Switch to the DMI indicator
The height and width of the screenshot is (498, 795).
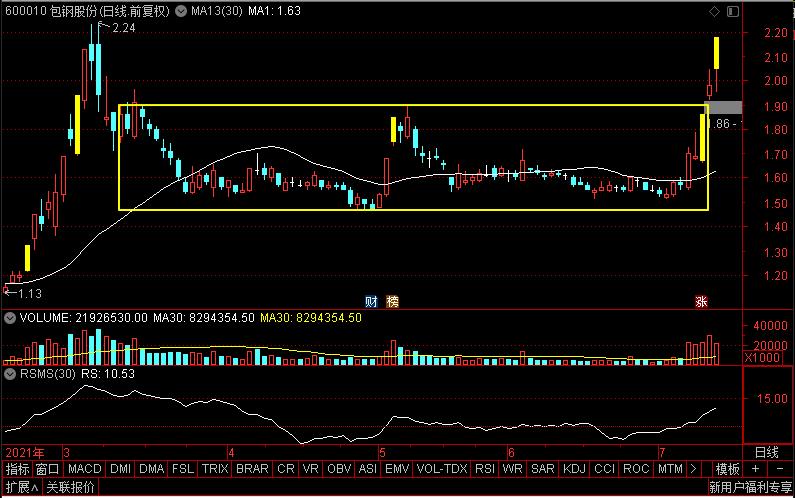point(120,469)
